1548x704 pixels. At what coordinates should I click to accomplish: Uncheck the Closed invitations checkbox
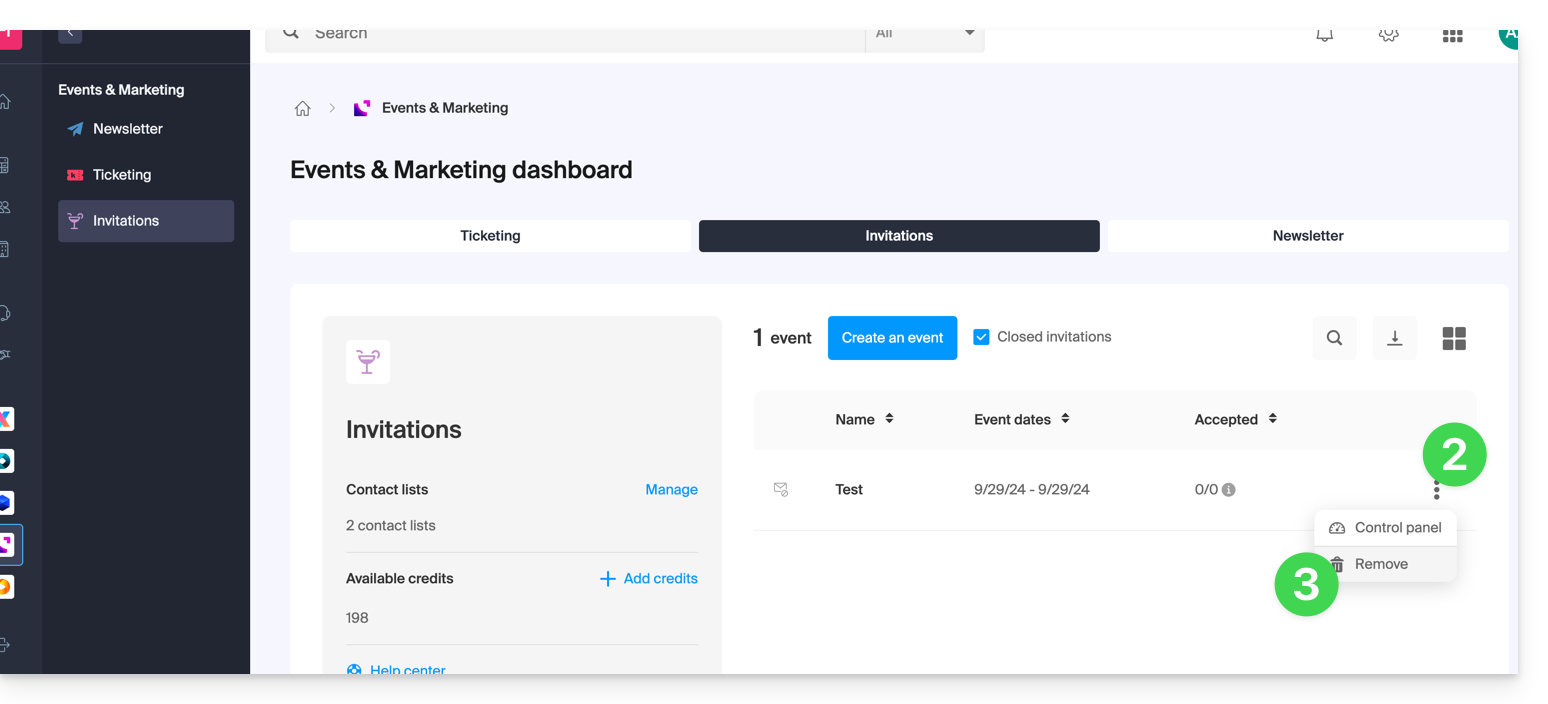tap(981, 337)
